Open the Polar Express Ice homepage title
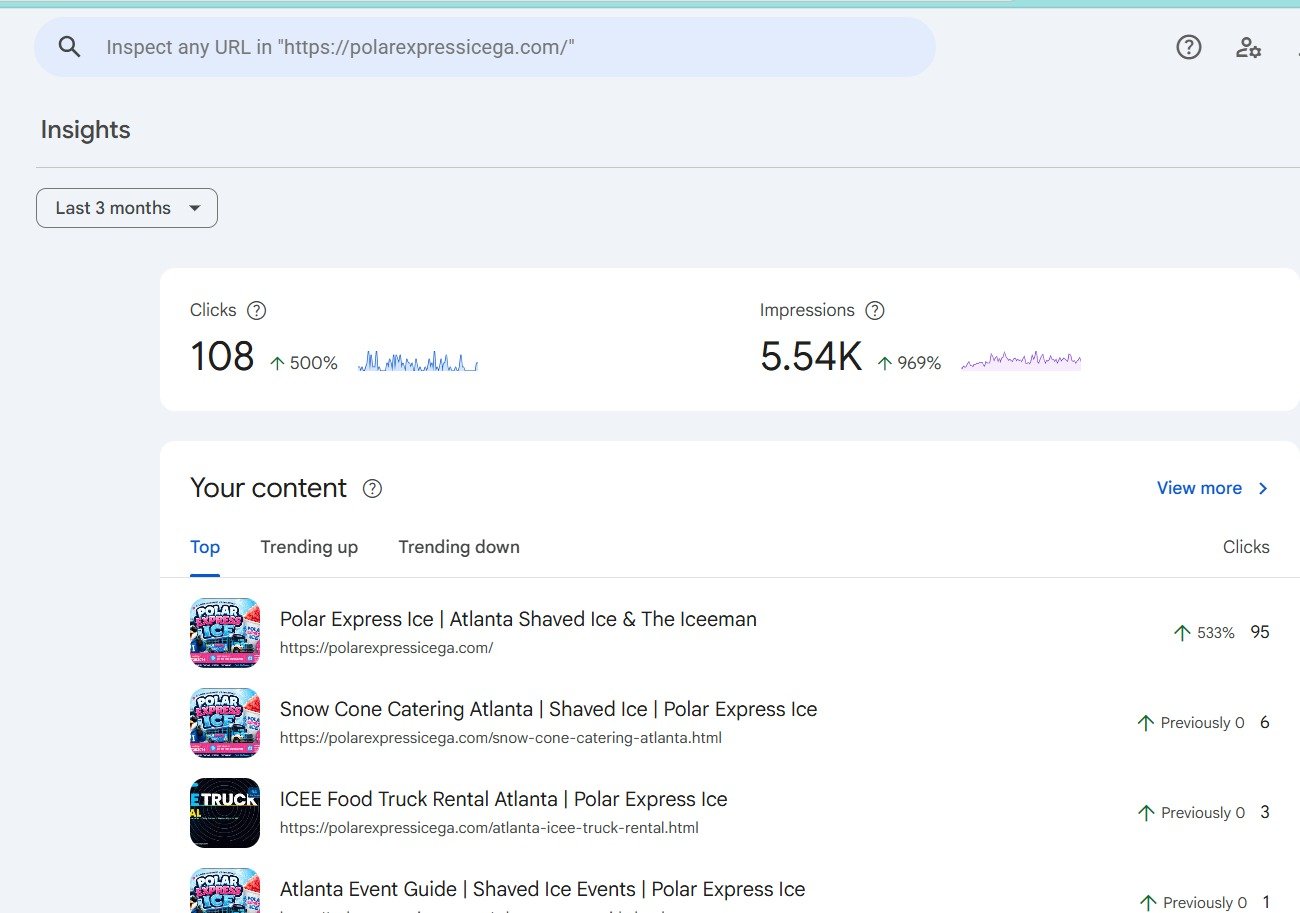This screenshot has height=913, width=1300. (x=518, y=619)
